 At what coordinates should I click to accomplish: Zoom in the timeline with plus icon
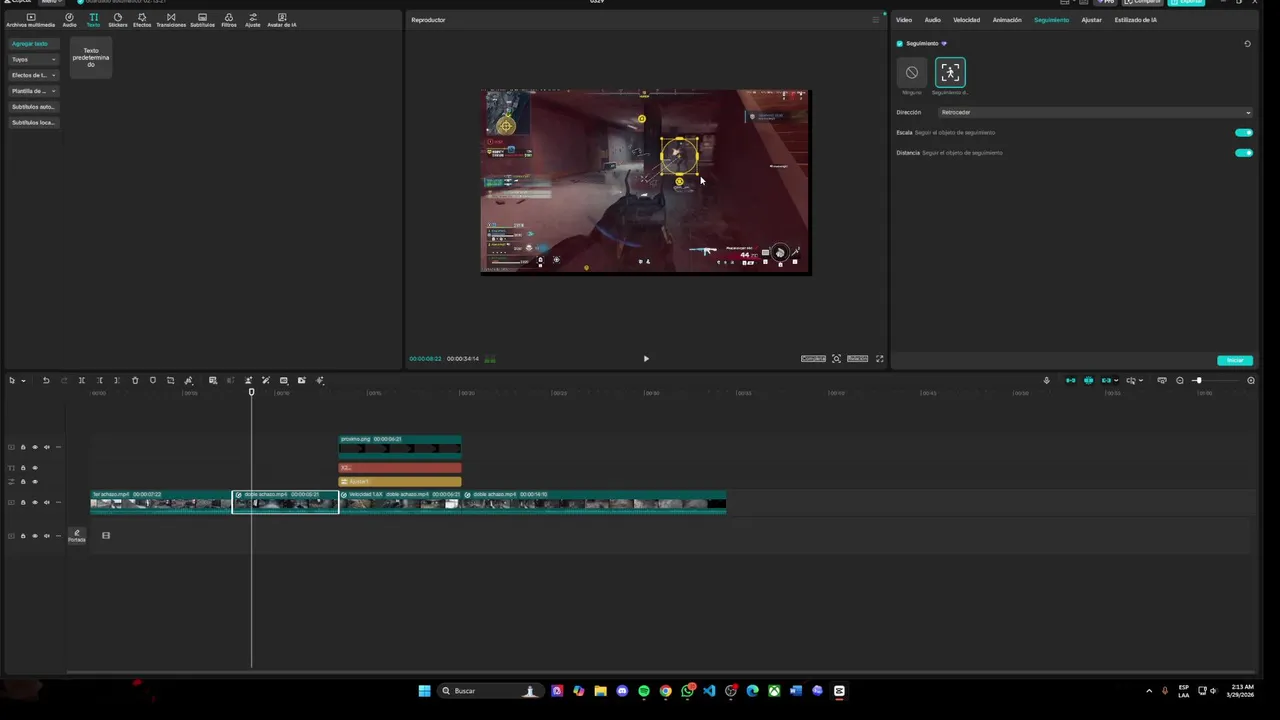pyautogui.click(x=1251, y=380)
